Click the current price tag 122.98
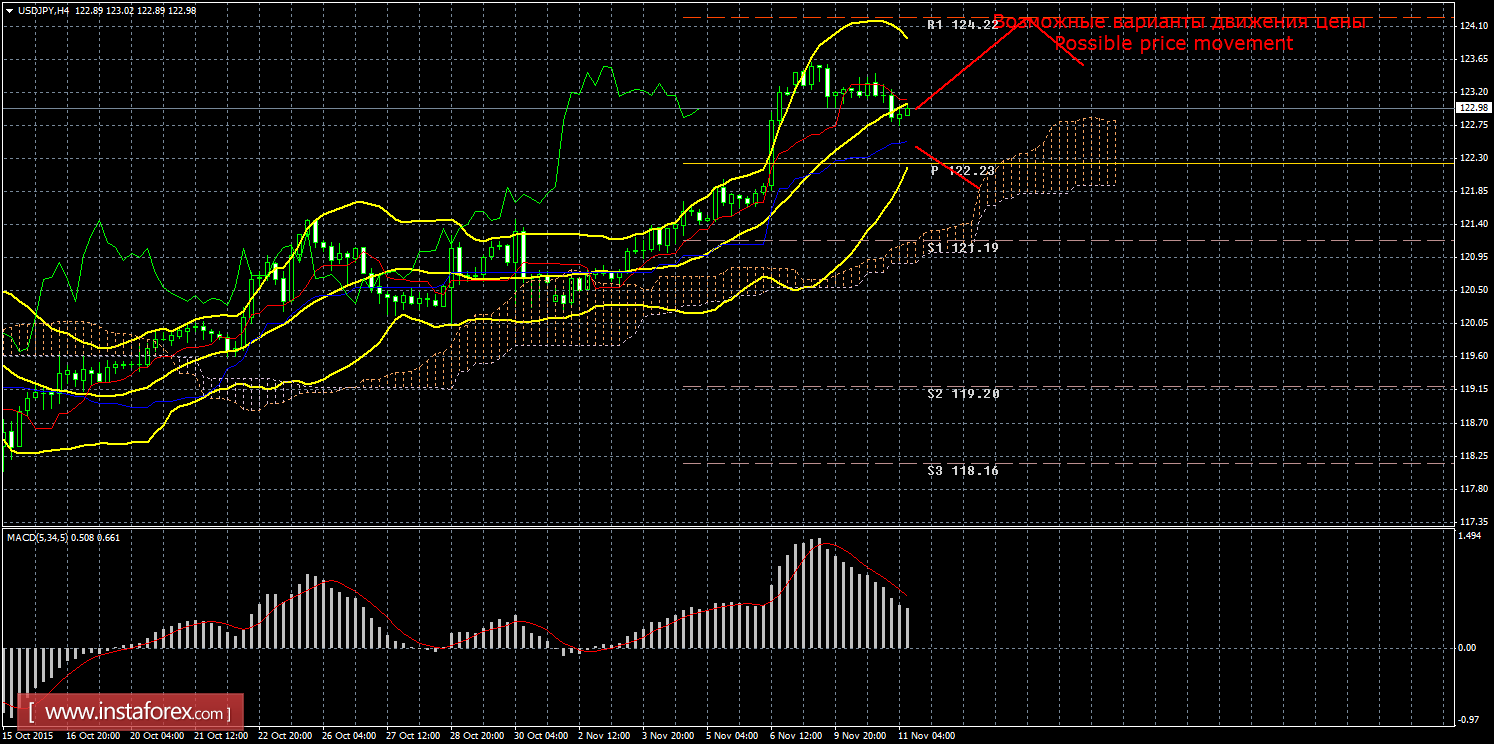This screenshot has width=1494, height=744. coord(1471,107)
